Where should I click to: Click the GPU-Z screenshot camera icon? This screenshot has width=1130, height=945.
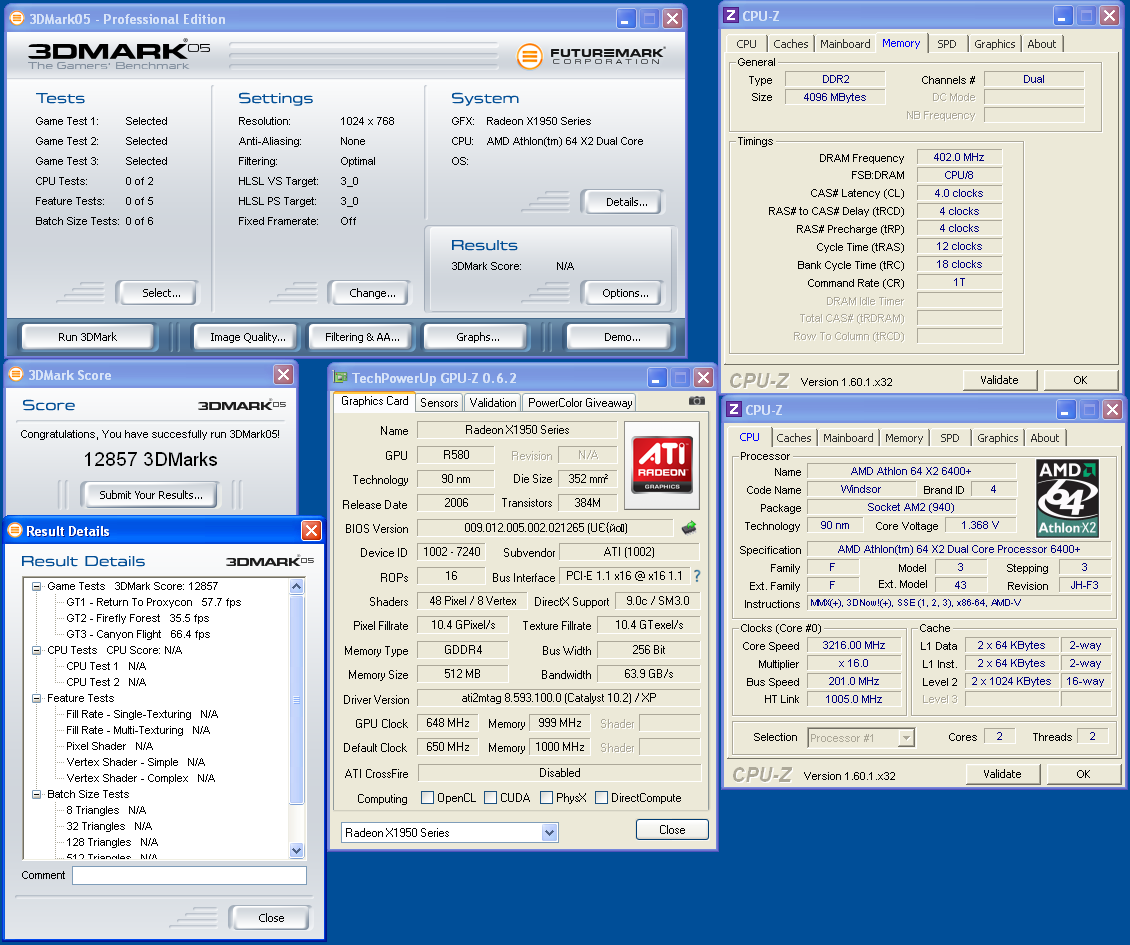click(x=696, y=400)
